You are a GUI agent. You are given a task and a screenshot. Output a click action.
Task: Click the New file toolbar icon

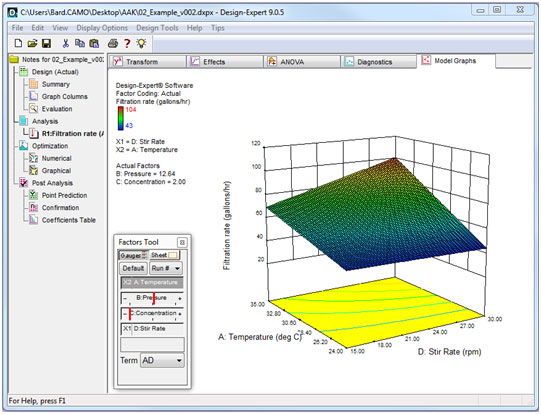pos(18,43)
